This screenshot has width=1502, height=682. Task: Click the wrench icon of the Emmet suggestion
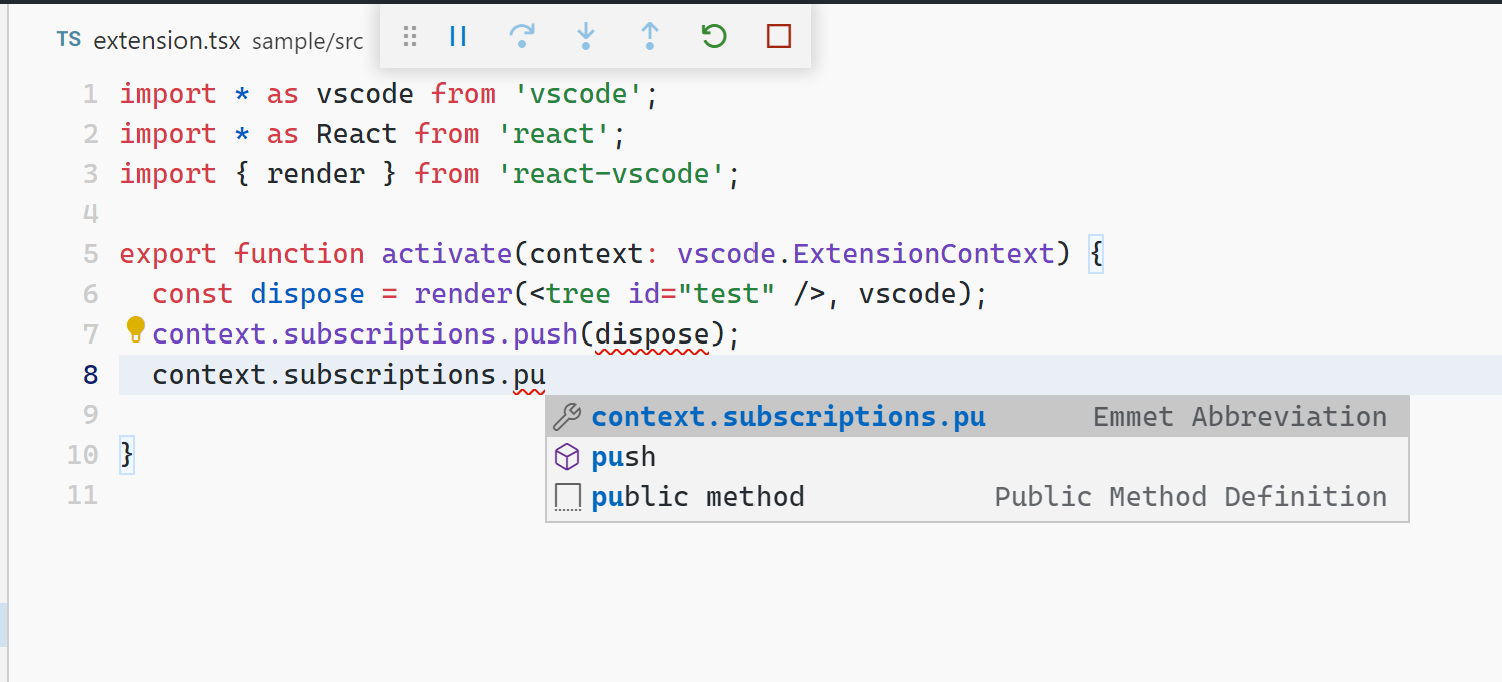tap(567, 417)
